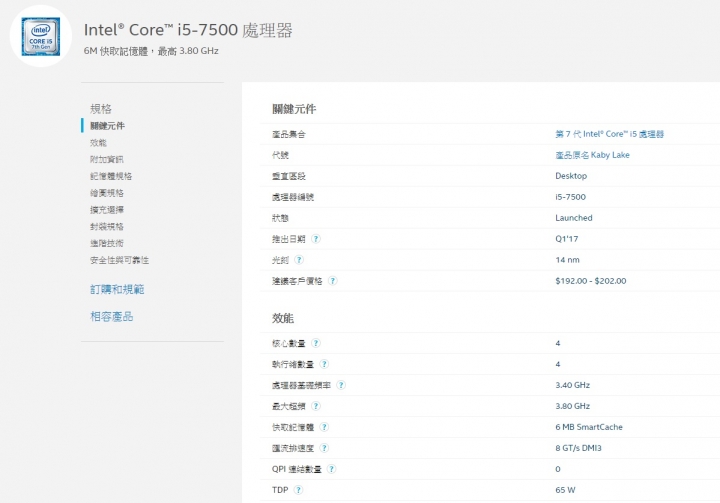Open help icon next to 匯流排速度
Viewport: 720px width, 503px height.
pyautogui.click(x=324, y=448)
